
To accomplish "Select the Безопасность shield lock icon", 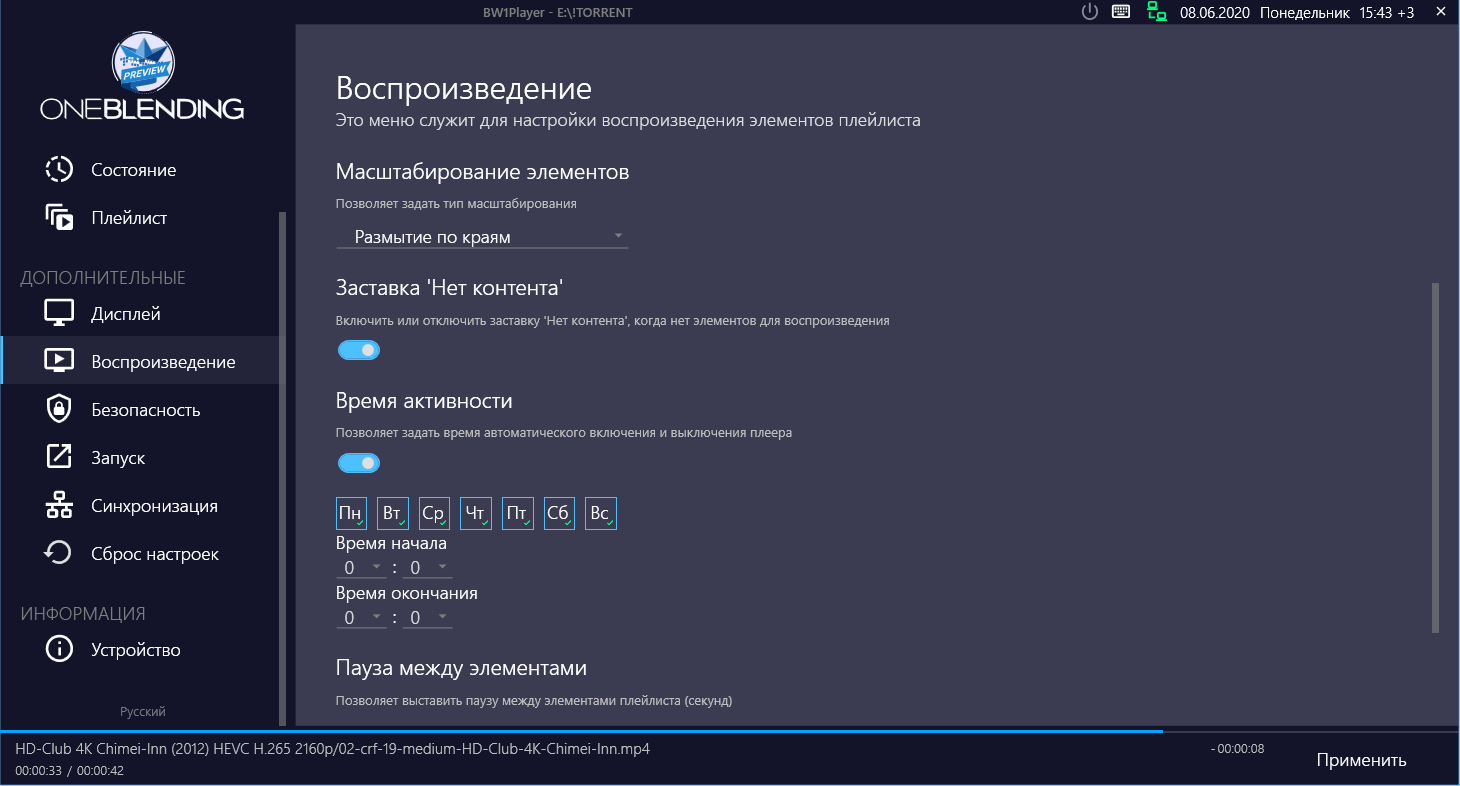I will coord(59,410).
